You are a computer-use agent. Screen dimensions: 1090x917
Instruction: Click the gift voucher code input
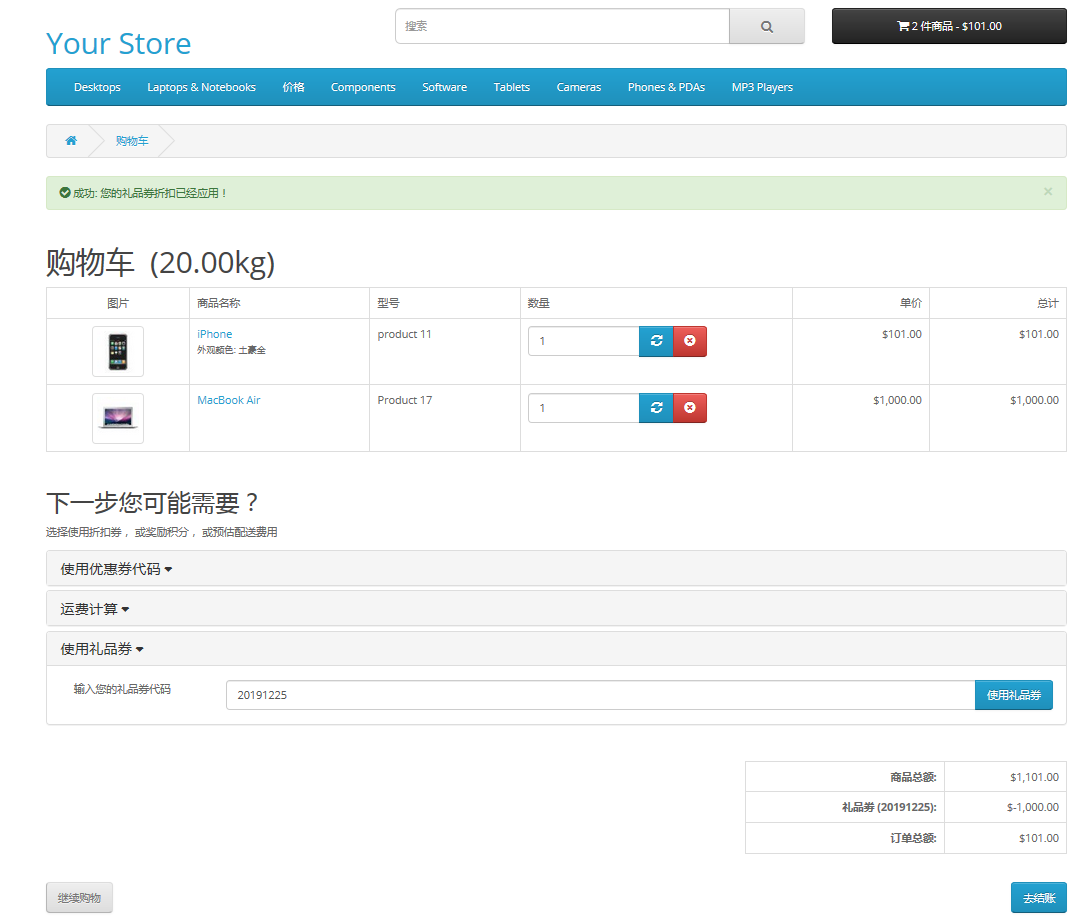(601, 695)
